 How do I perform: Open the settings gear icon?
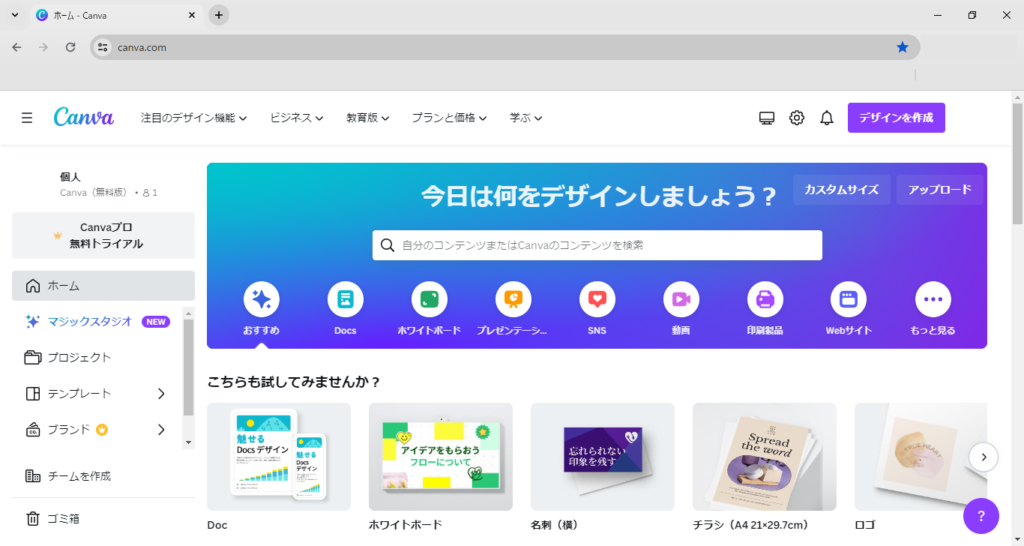796,118
